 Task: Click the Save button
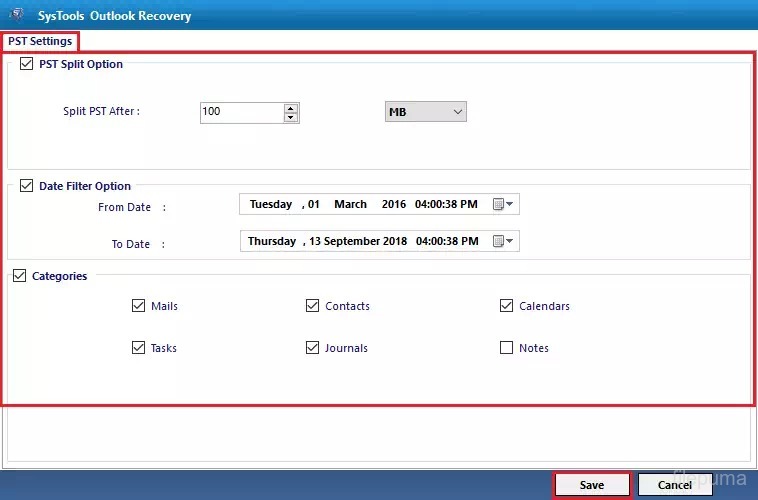pos(592,485)
